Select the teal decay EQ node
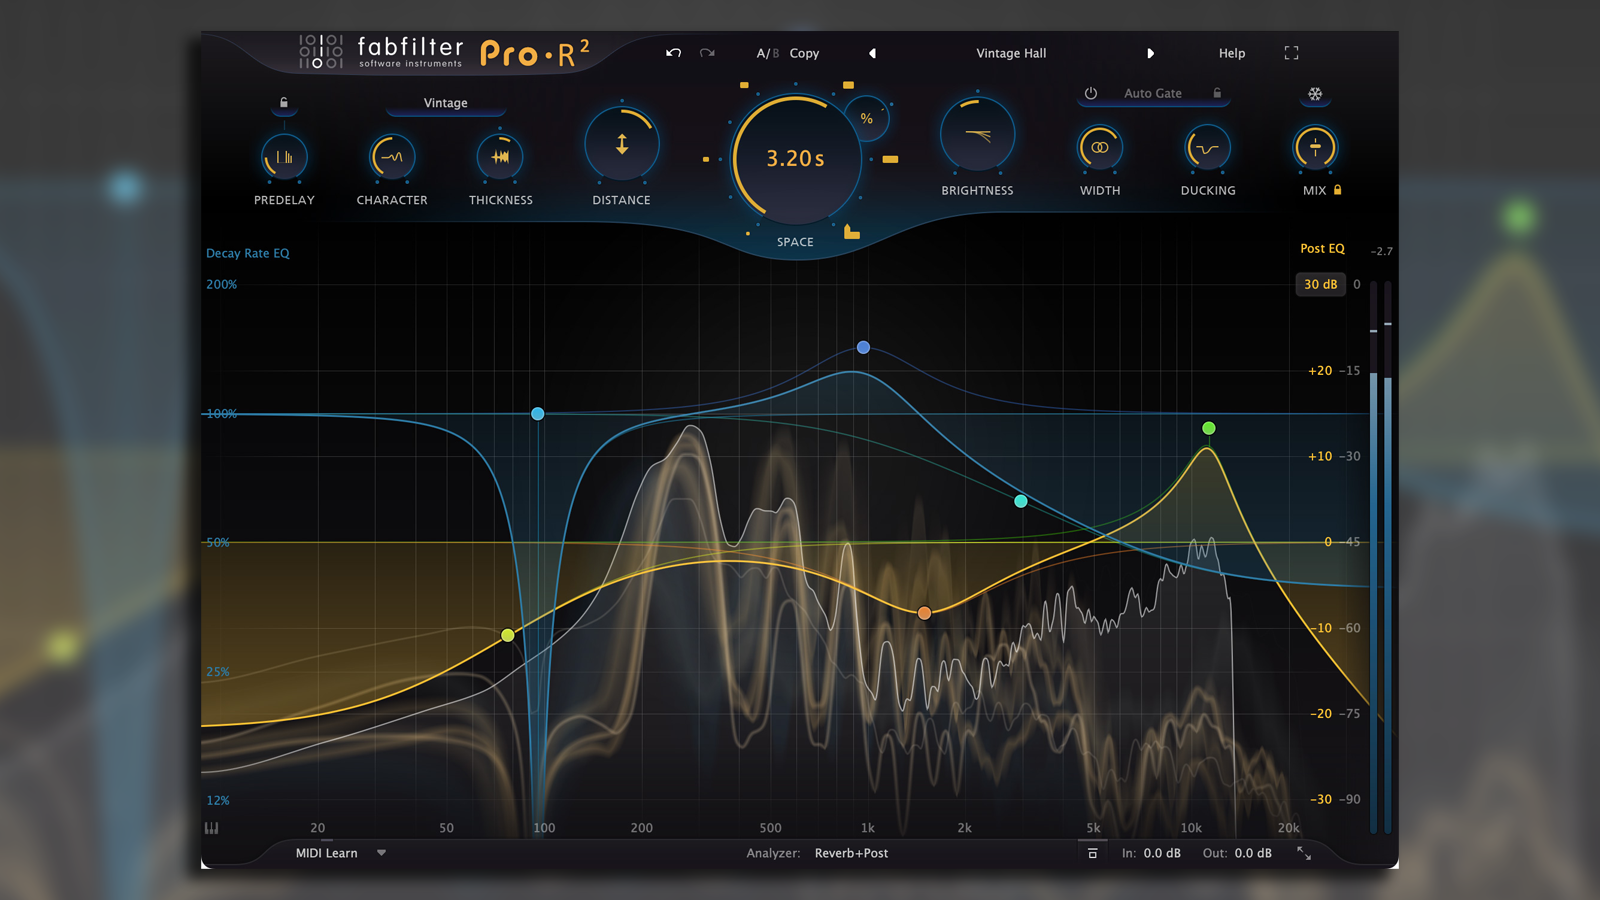 pos(1021,501)
